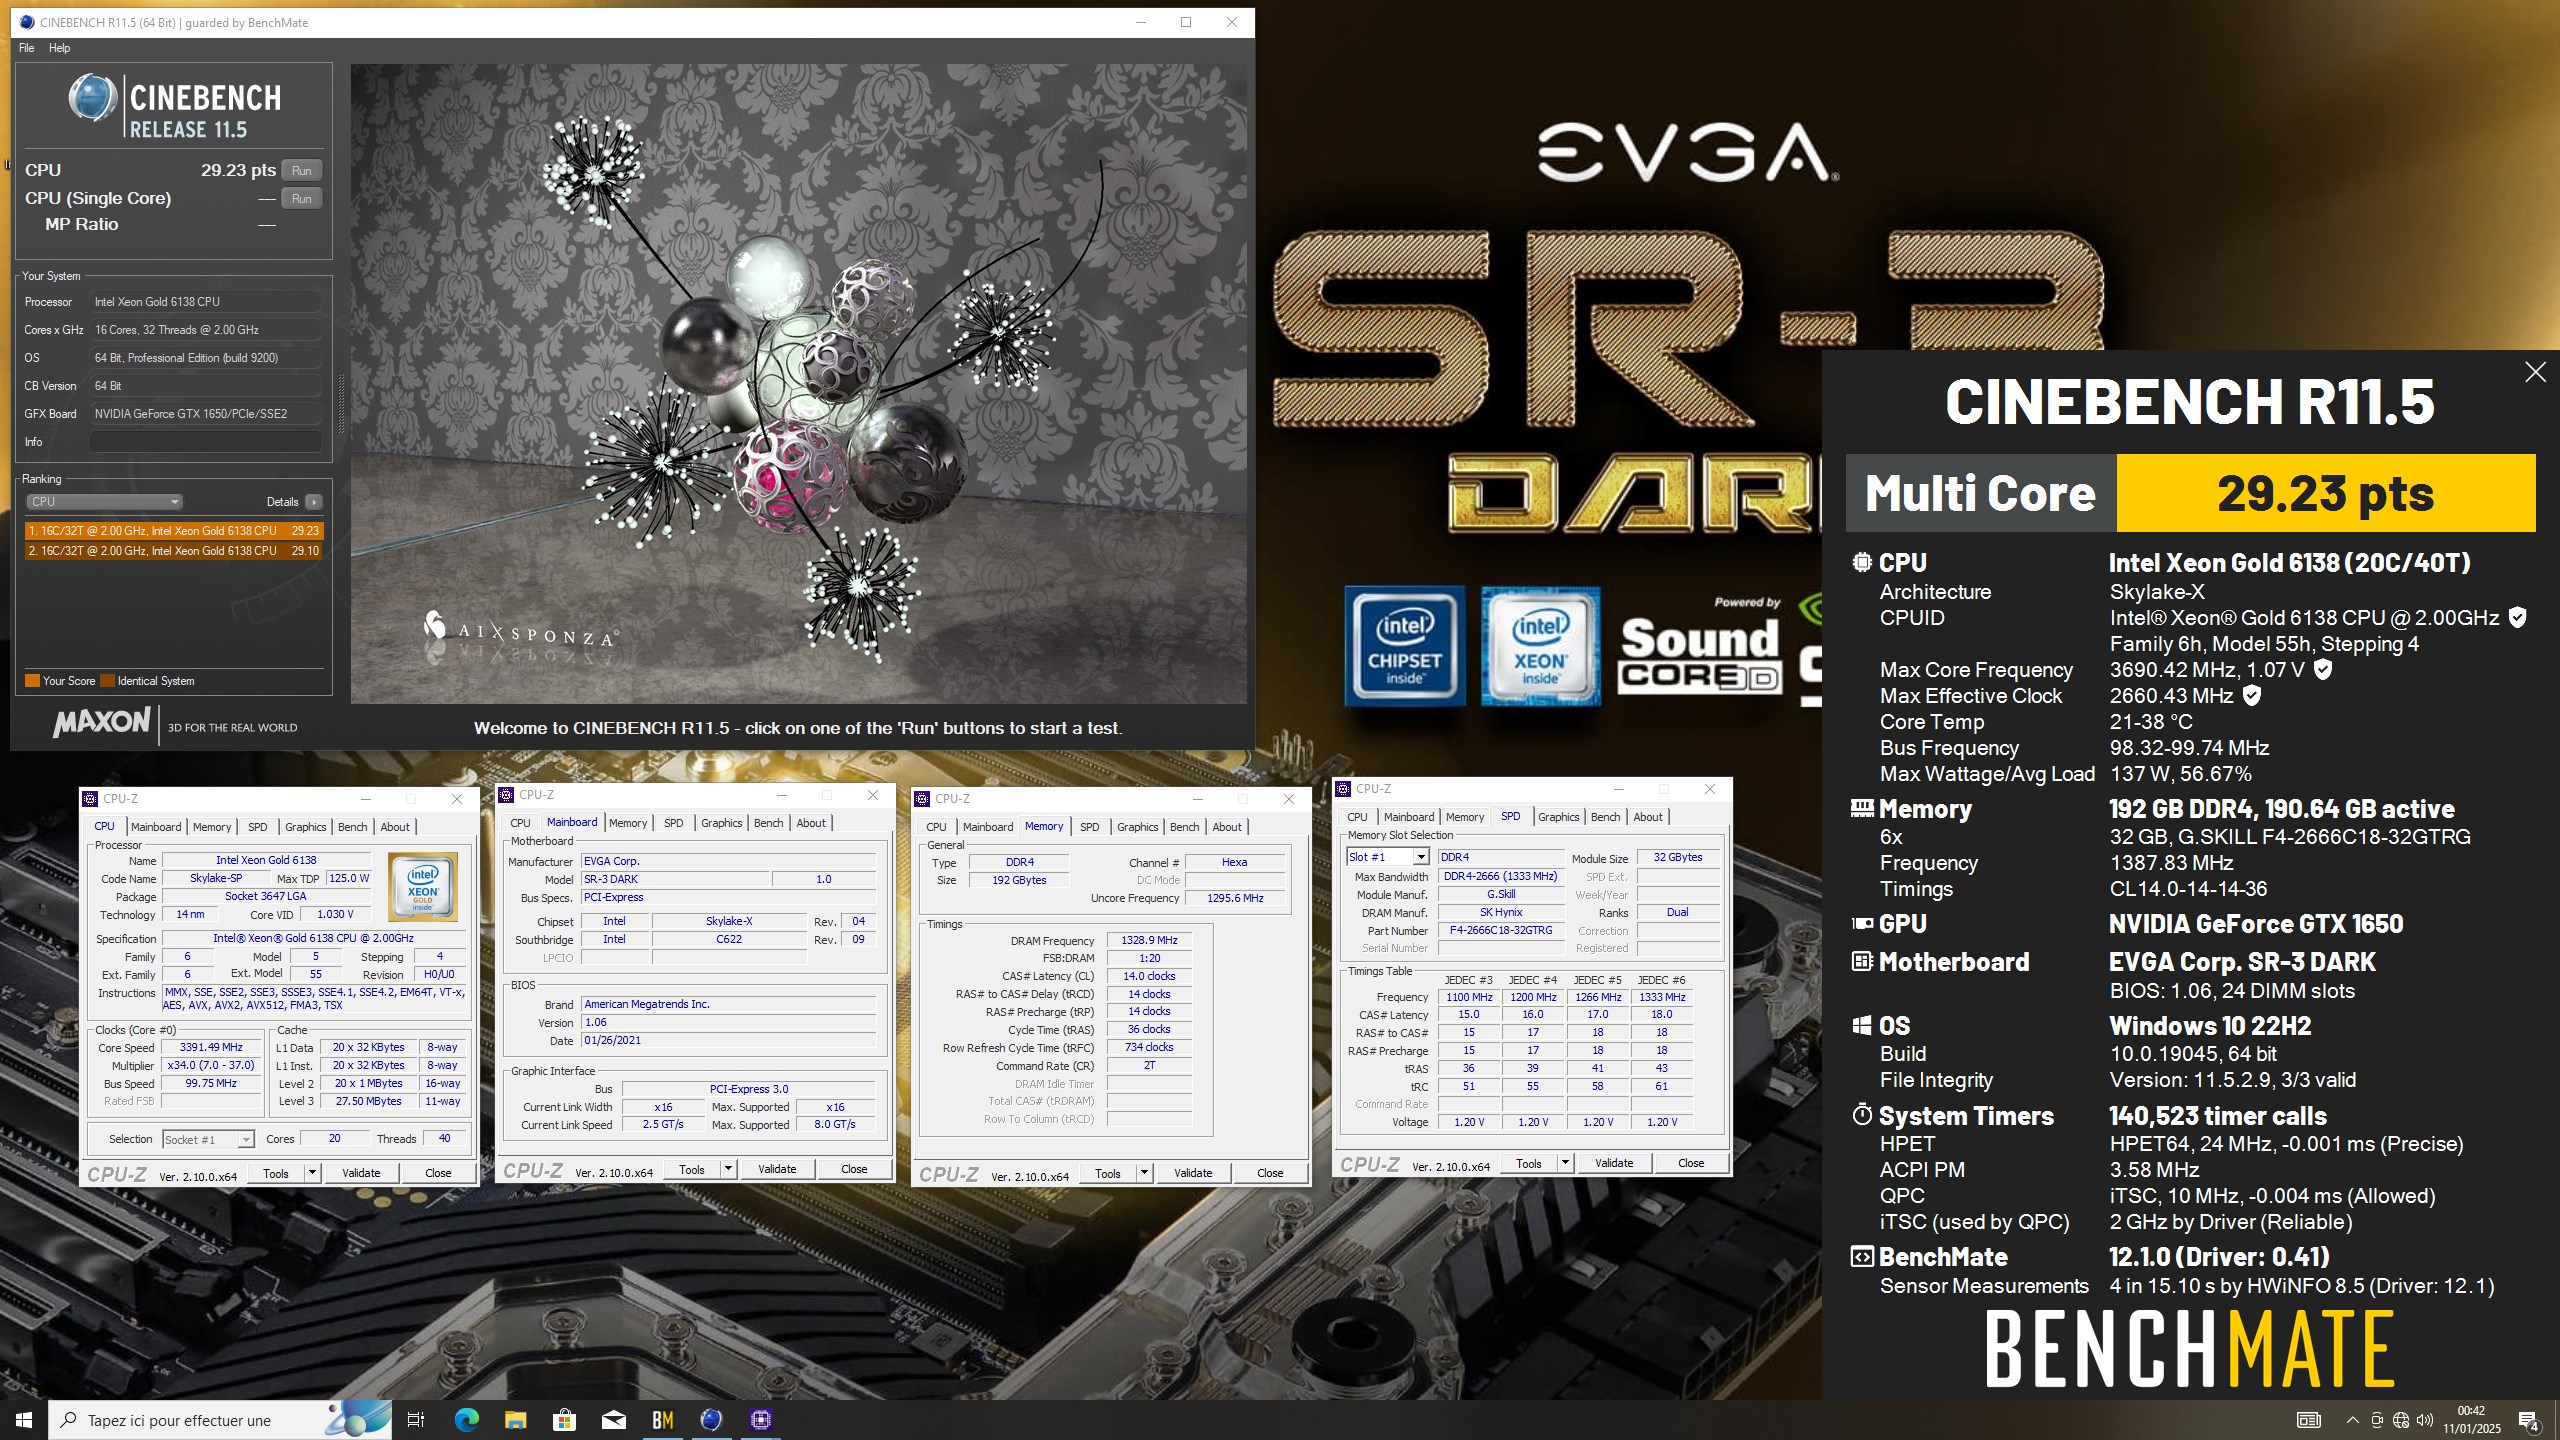Click the Your Score orange legend swatch

32,681
